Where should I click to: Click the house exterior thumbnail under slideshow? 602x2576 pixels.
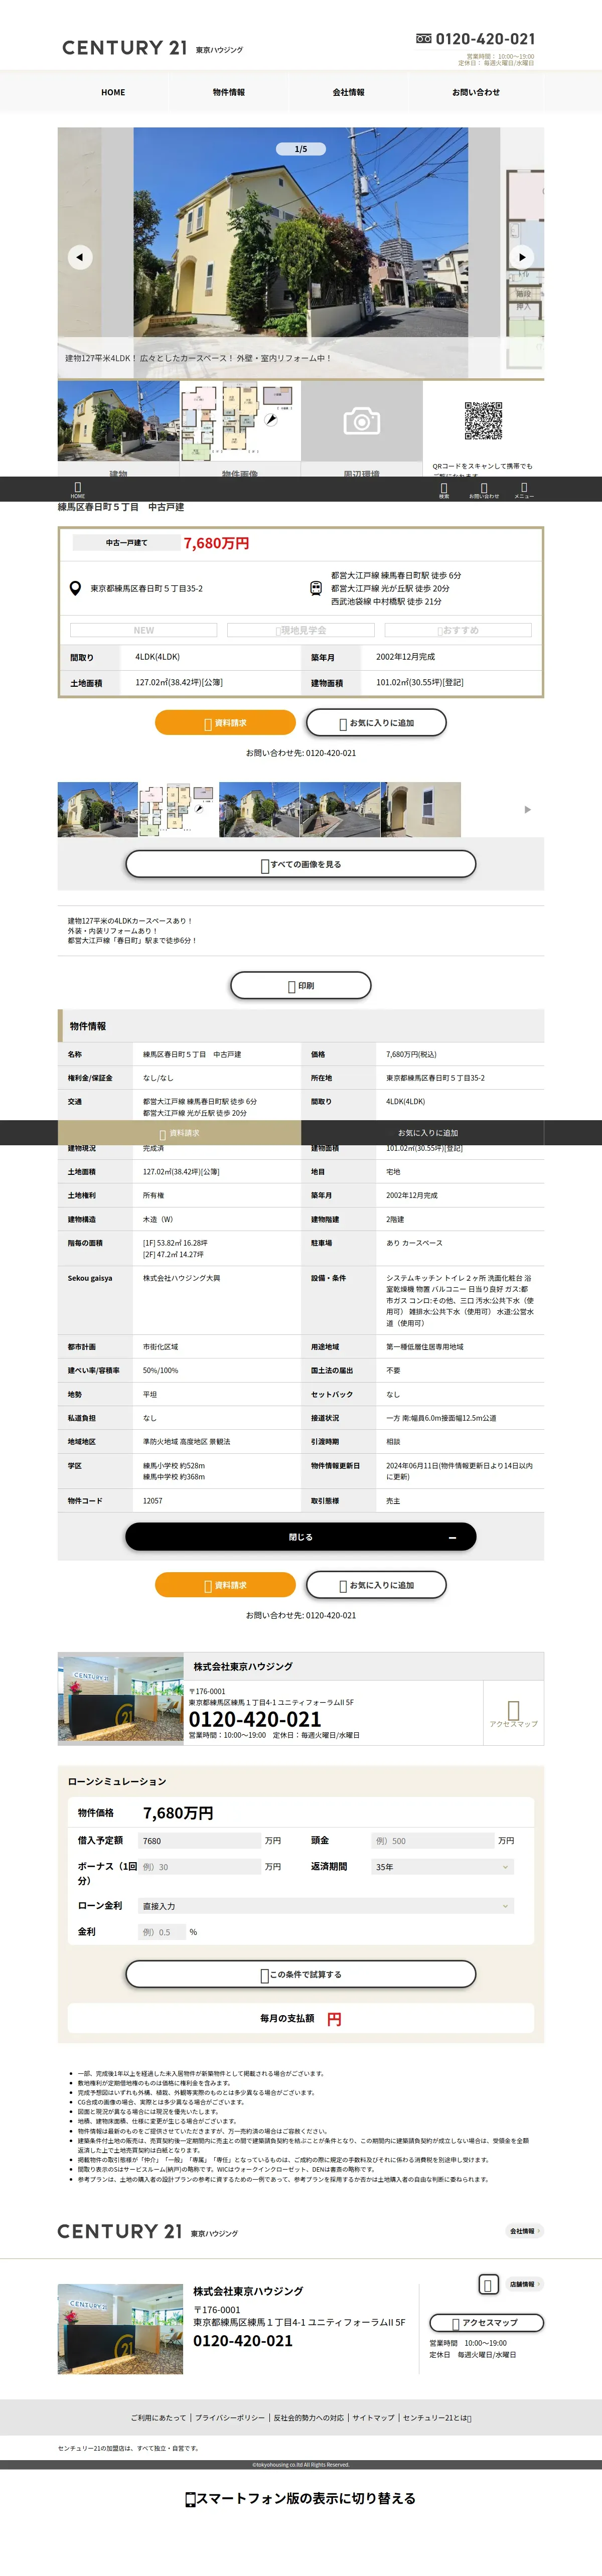118,421
